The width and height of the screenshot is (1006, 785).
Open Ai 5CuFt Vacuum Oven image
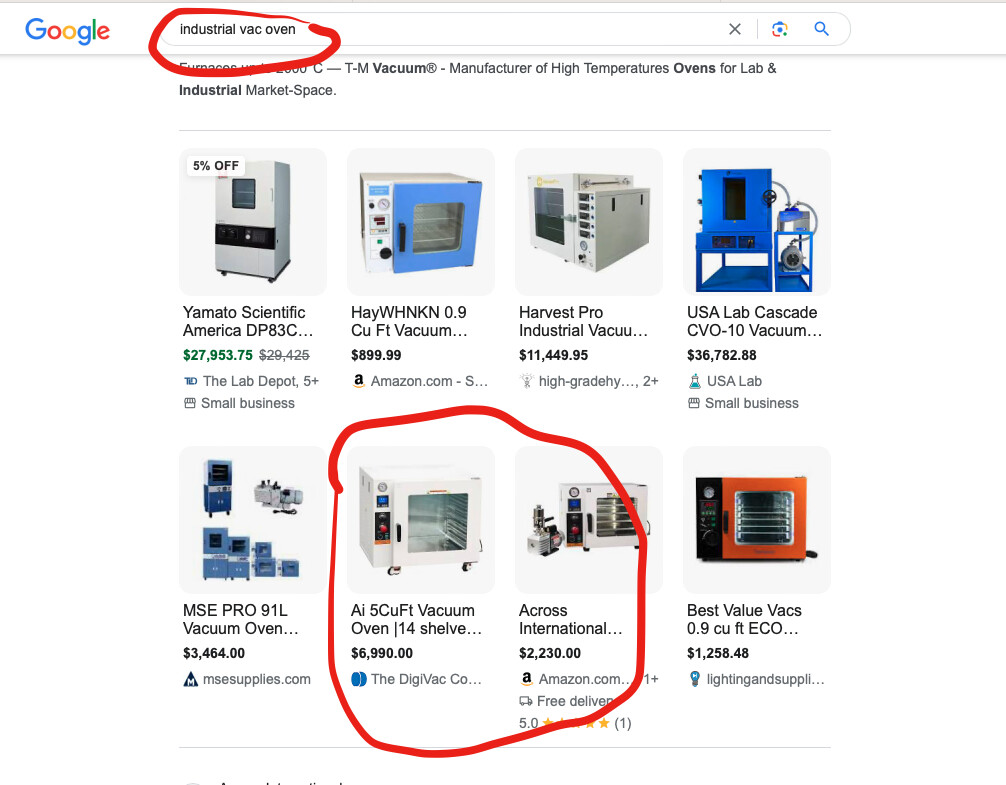pos(421,519)
